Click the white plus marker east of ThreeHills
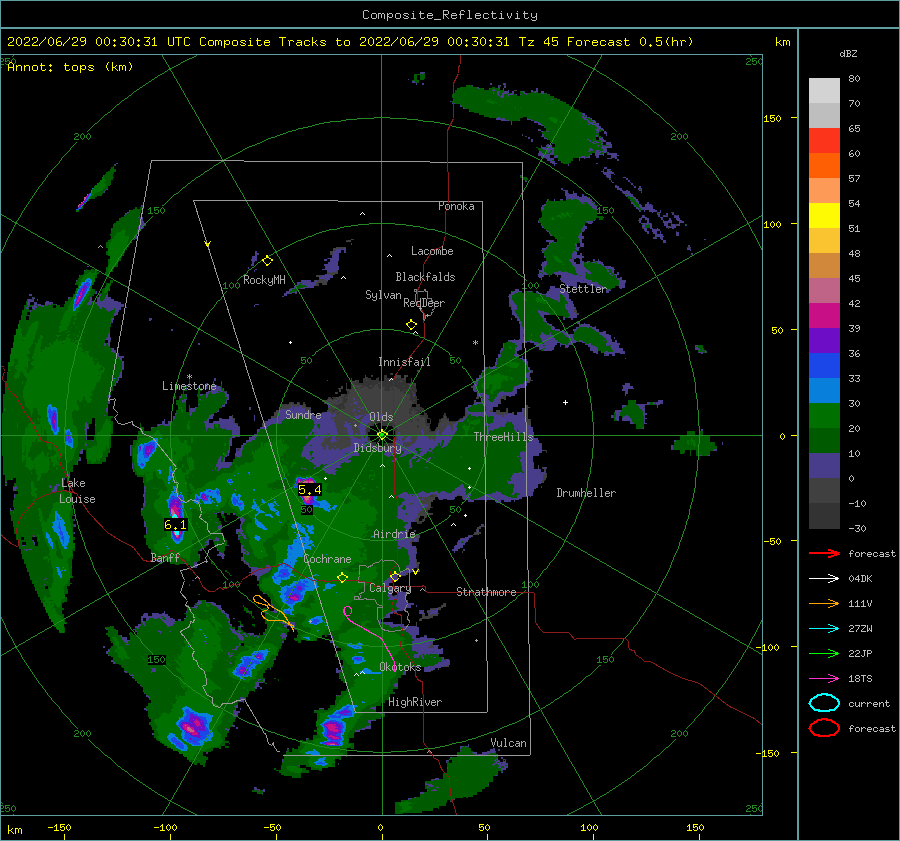 pos(565,402)
